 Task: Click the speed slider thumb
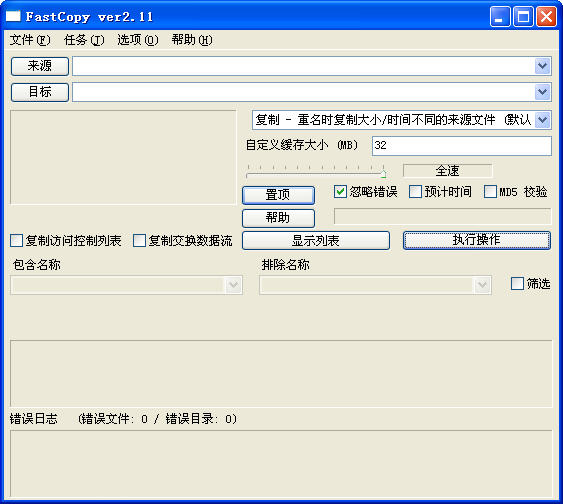pyautogui.click(x=383, y=174)
